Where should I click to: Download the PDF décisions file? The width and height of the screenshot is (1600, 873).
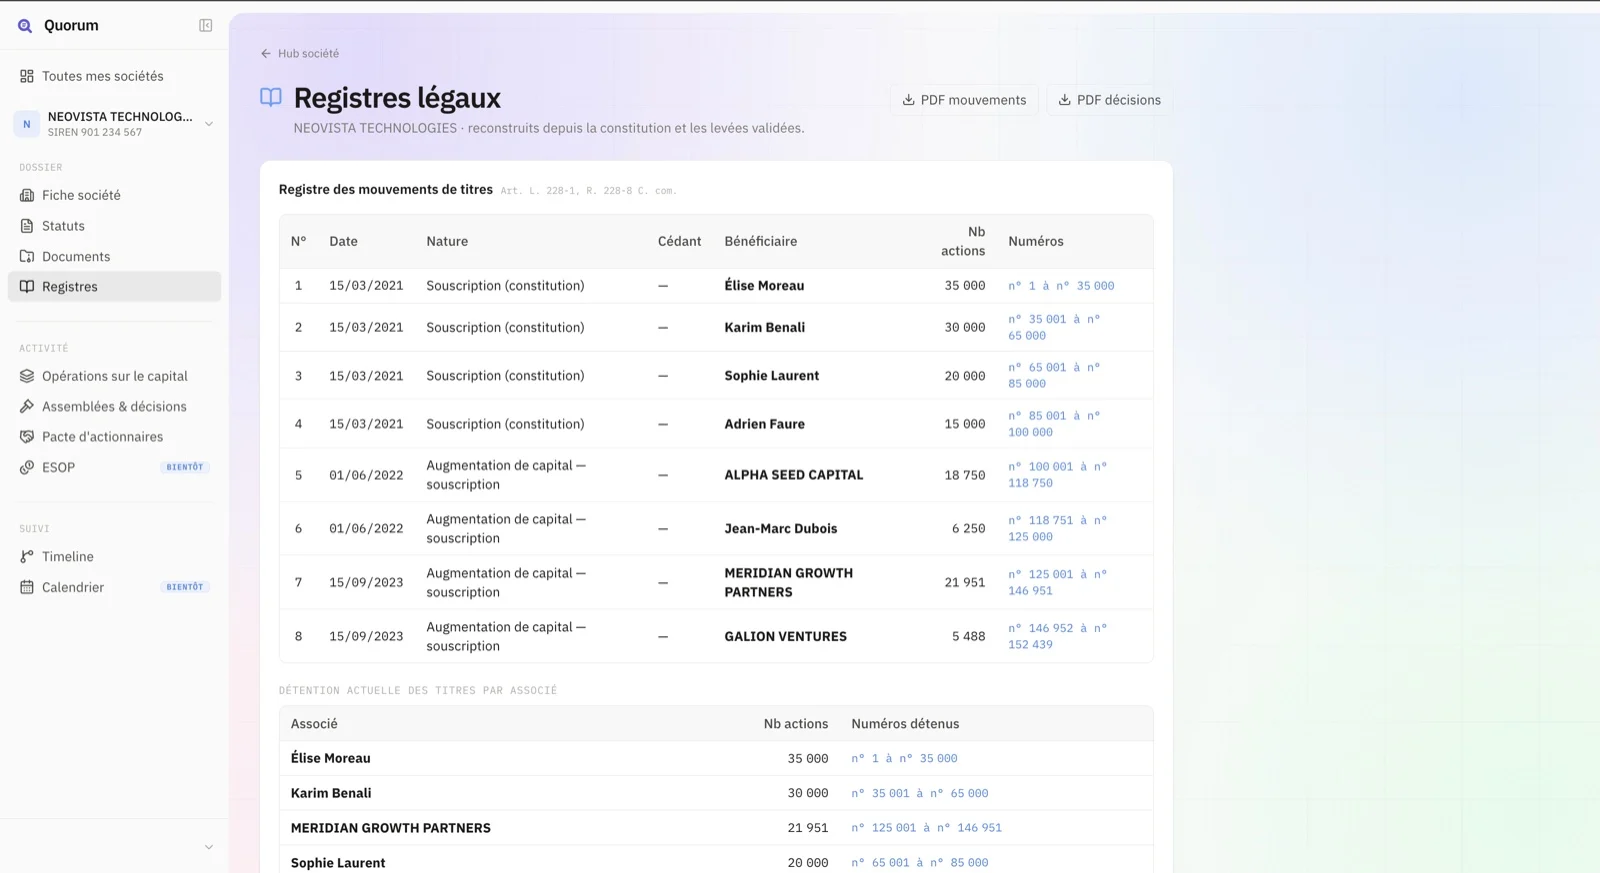[x=1109, y=100]
